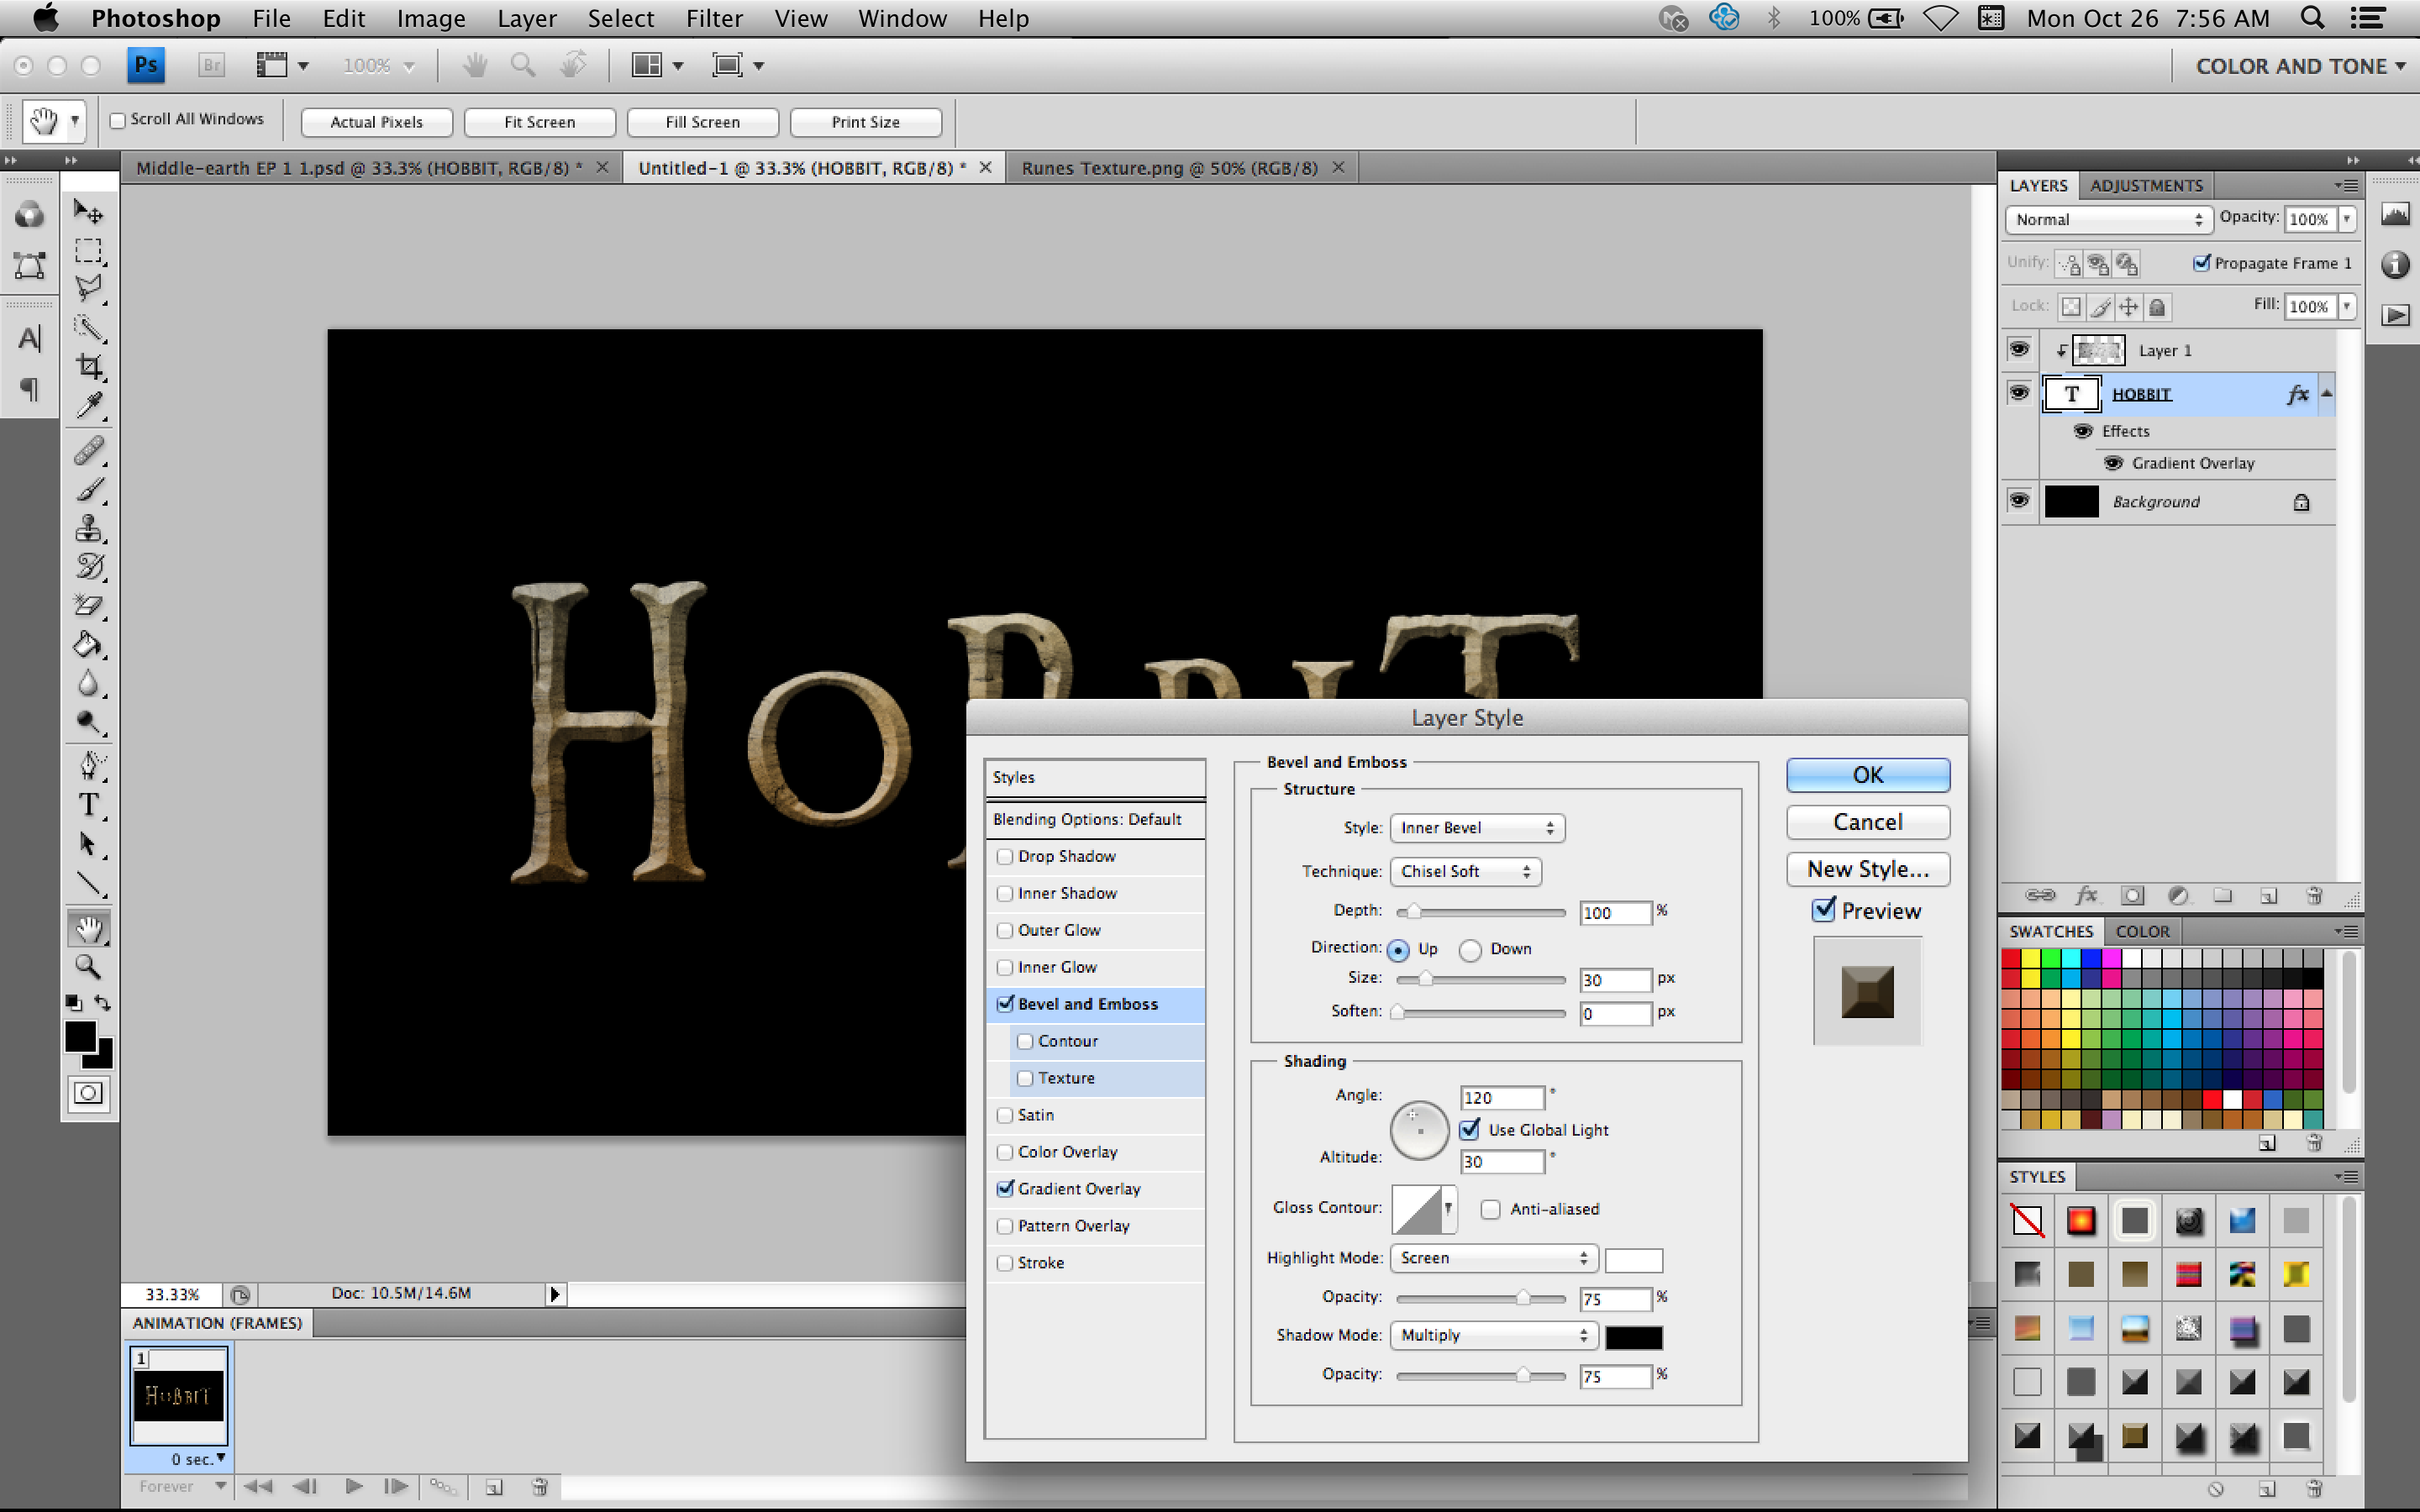Enable the Drop Shadow checkbox

coord(1005,857)
